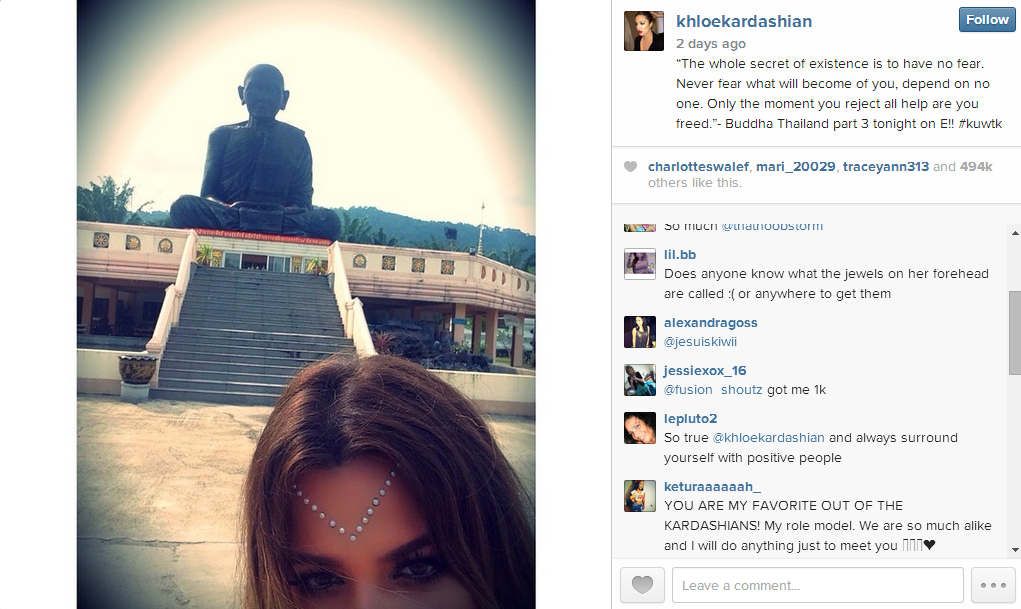Click the comments scrollbar down arrow
1021x609 pixels.
pos(1014,550)
